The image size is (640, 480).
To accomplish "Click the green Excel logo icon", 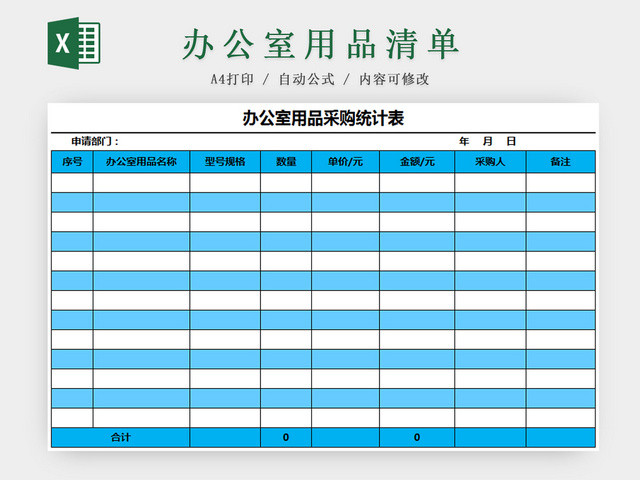I will pyautogui.click(x=74, y=43).
